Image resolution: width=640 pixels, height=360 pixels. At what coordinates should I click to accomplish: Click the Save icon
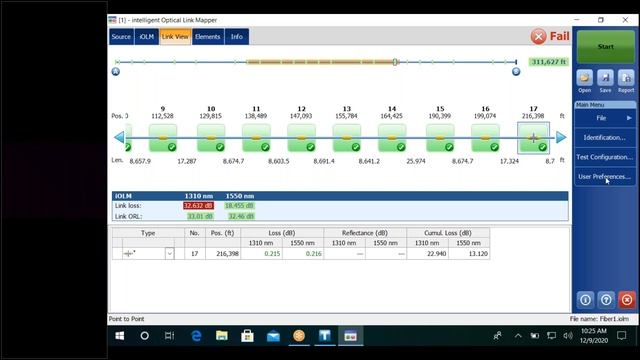click(605, 78)
